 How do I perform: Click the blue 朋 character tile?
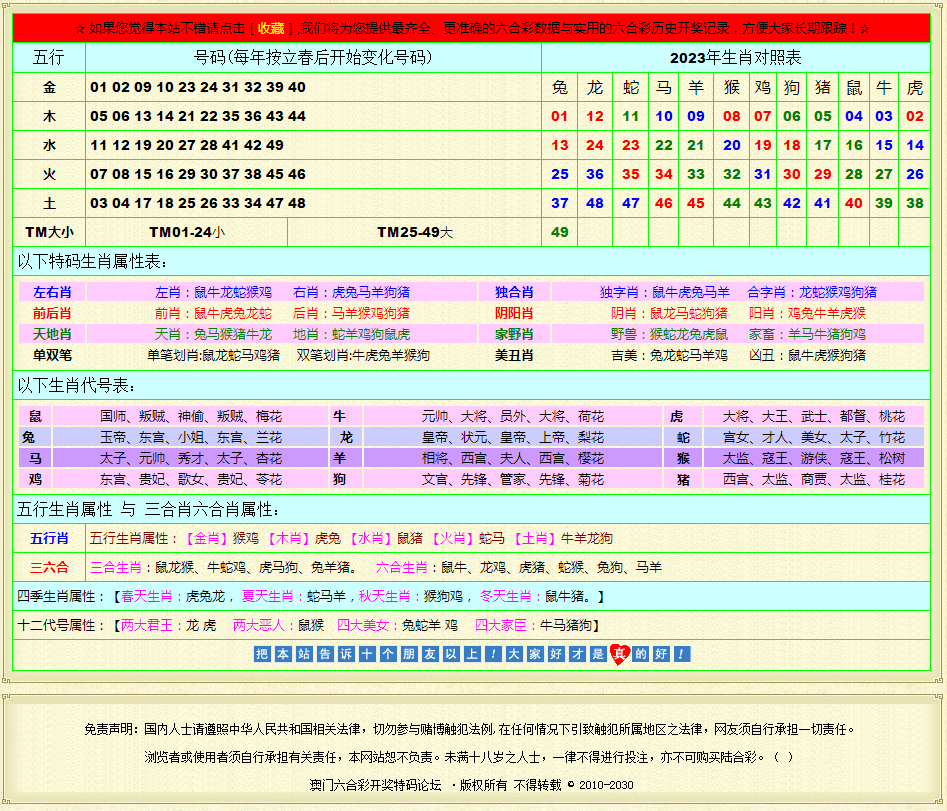409,654
